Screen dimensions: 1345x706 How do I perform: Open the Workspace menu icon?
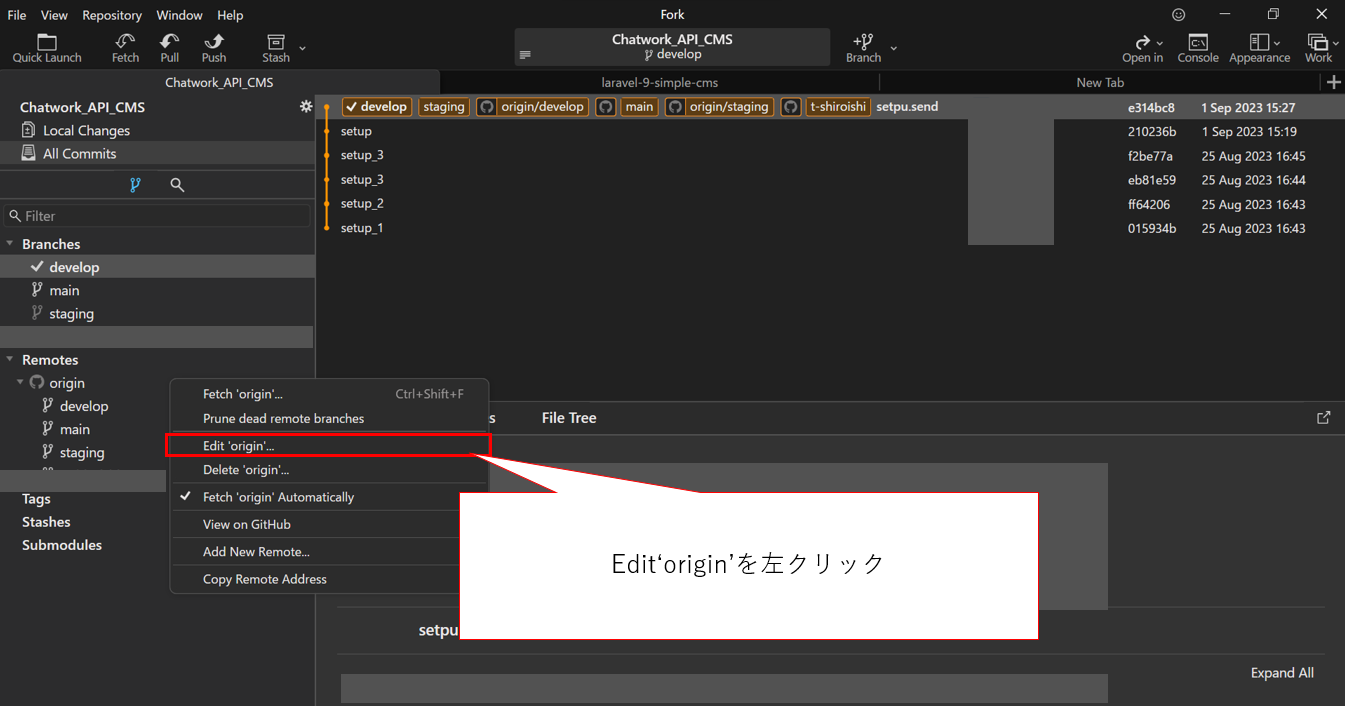pos(1319,48)
